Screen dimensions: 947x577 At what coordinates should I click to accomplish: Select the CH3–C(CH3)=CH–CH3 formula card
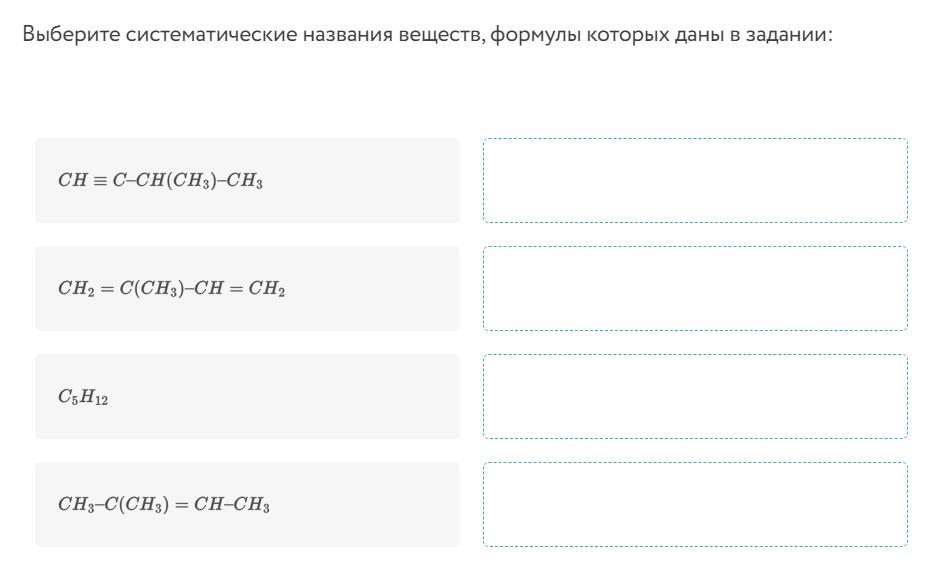tap(248, 504)
